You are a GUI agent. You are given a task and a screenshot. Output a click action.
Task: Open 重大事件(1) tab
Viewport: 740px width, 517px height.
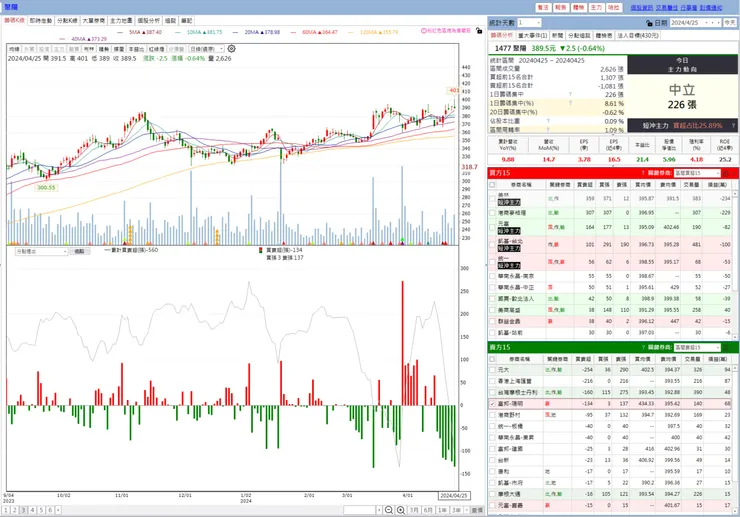click(532, 35)
